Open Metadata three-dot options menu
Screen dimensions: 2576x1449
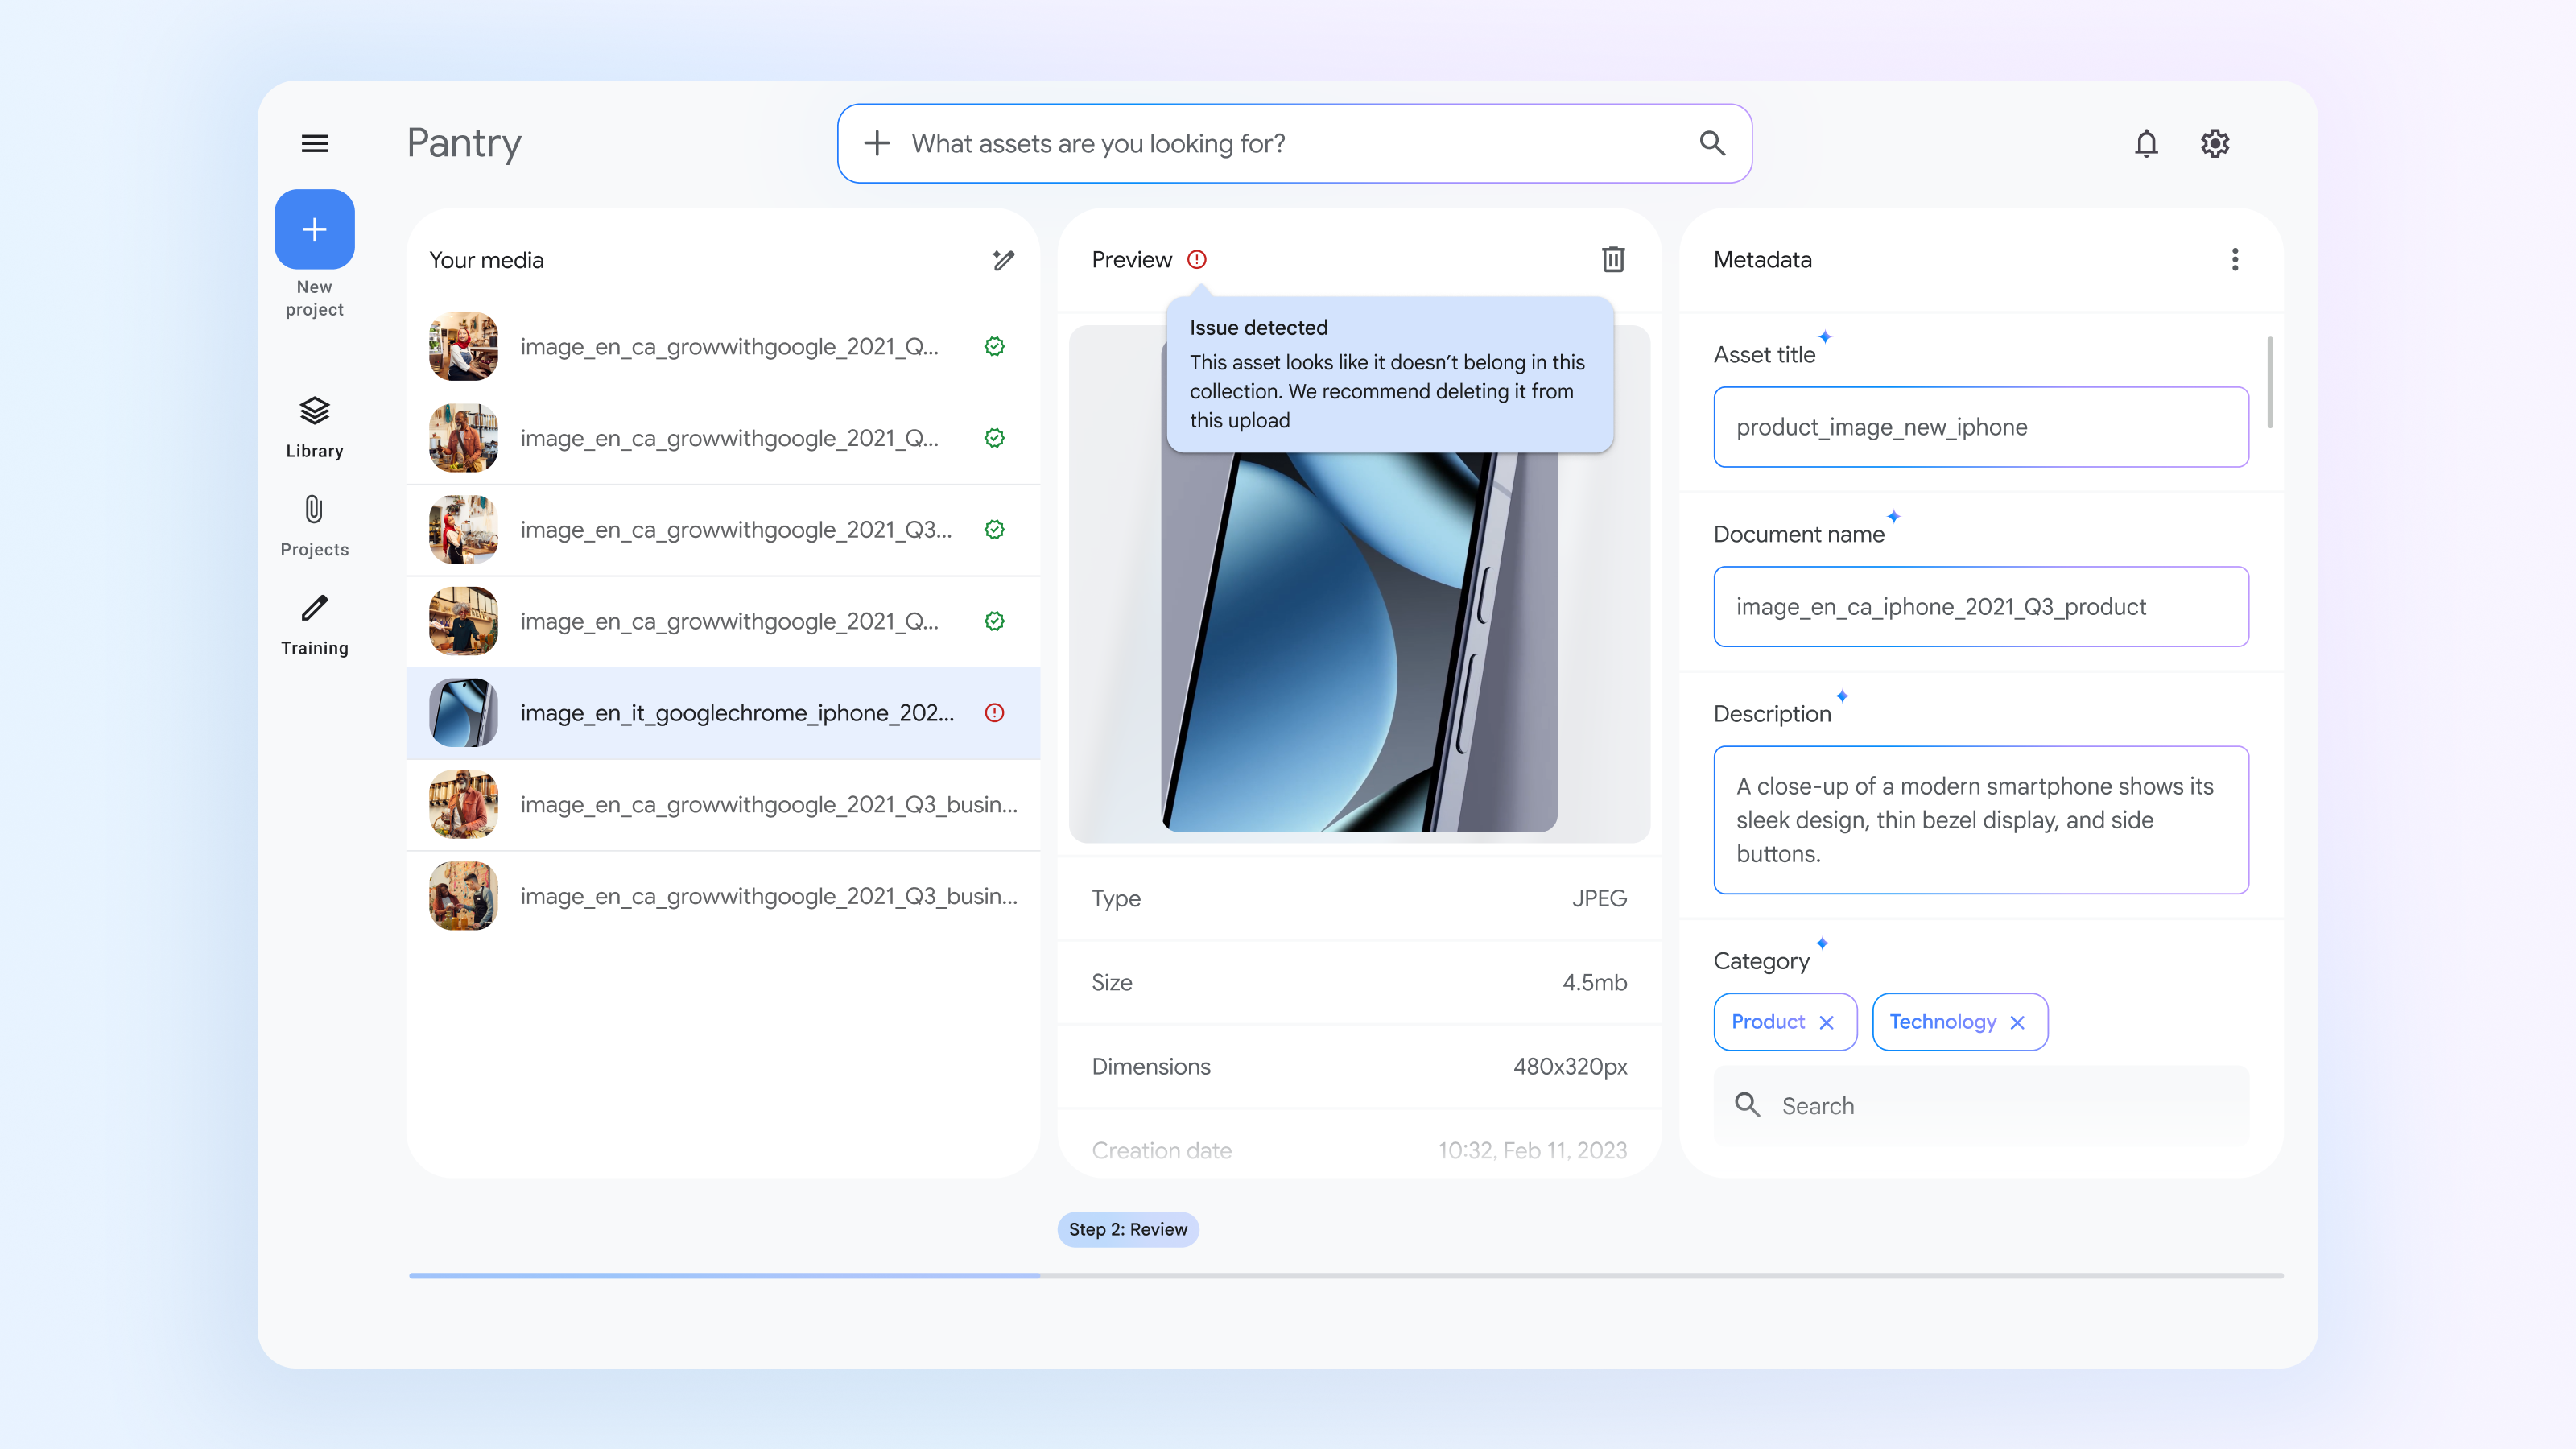[x=2235, y=259]
